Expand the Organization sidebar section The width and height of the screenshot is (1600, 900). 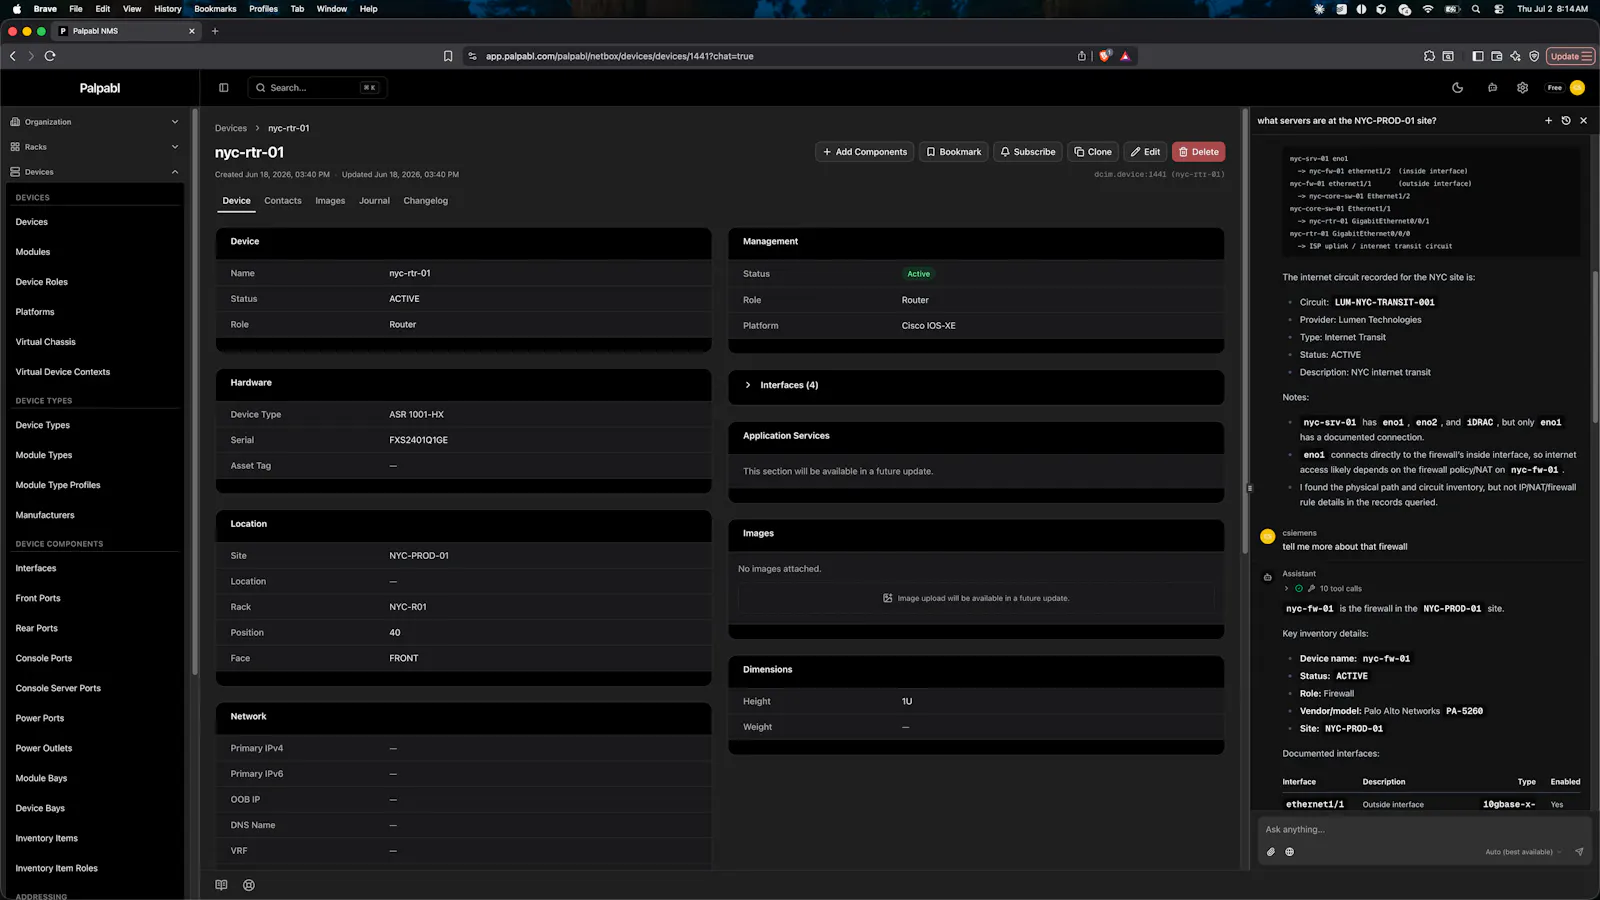(x=94, y=122)
